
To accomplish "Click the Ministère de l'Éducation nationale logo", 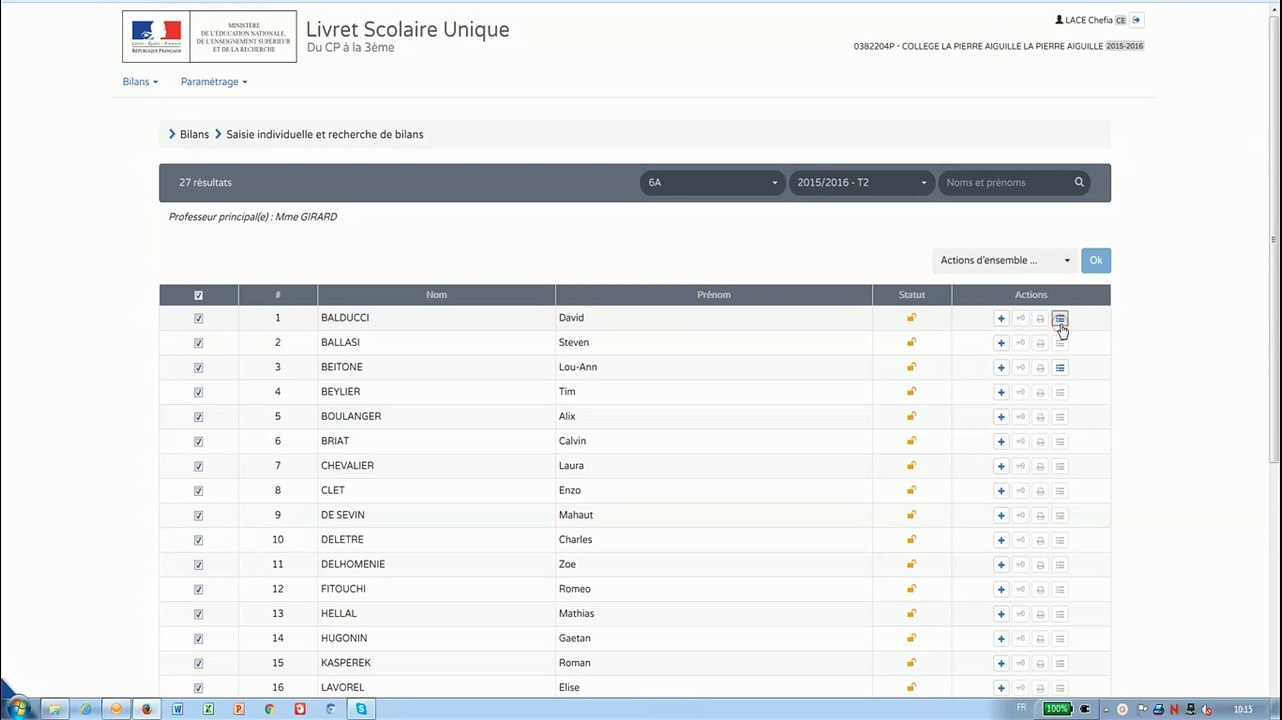I will (210, 37).
